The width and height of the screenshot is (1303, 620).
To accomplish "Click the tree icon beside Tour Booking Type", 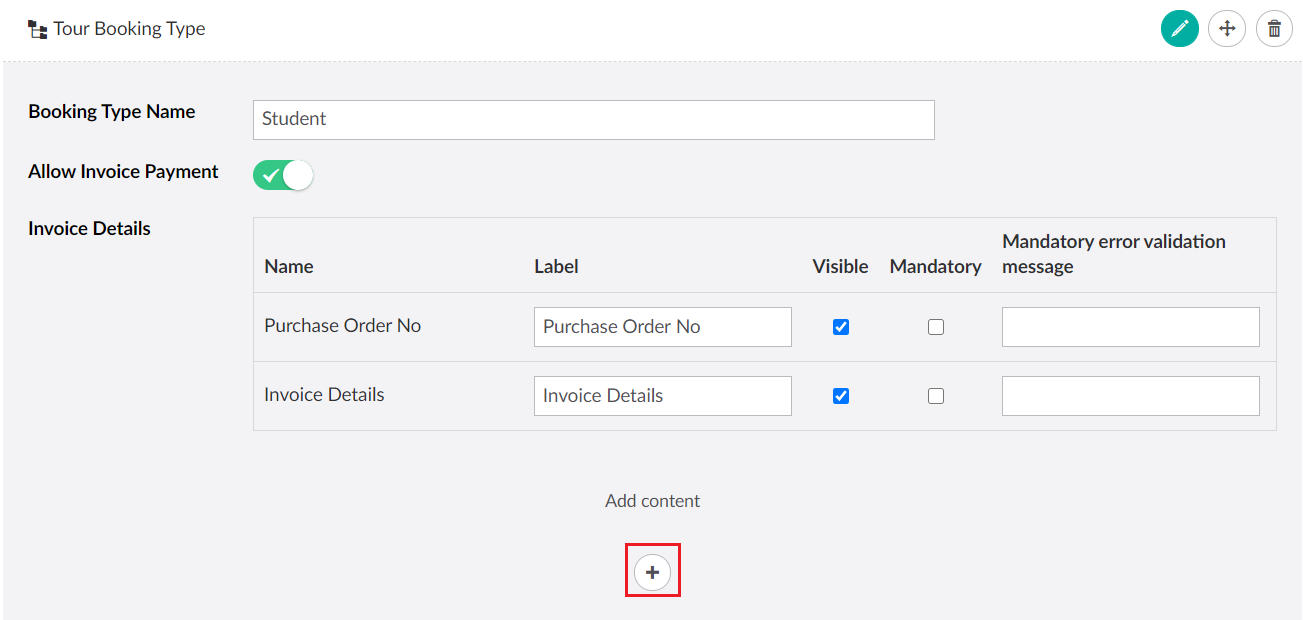I will pos(38,30).
